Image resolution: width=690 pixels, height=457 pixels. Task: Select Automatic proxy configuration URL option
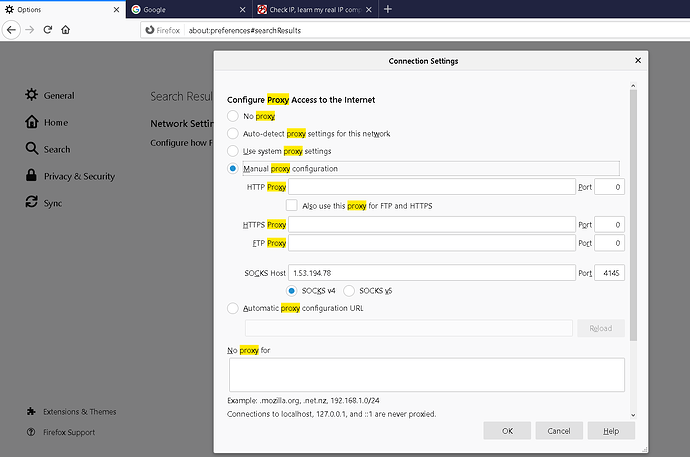[234, 308]
